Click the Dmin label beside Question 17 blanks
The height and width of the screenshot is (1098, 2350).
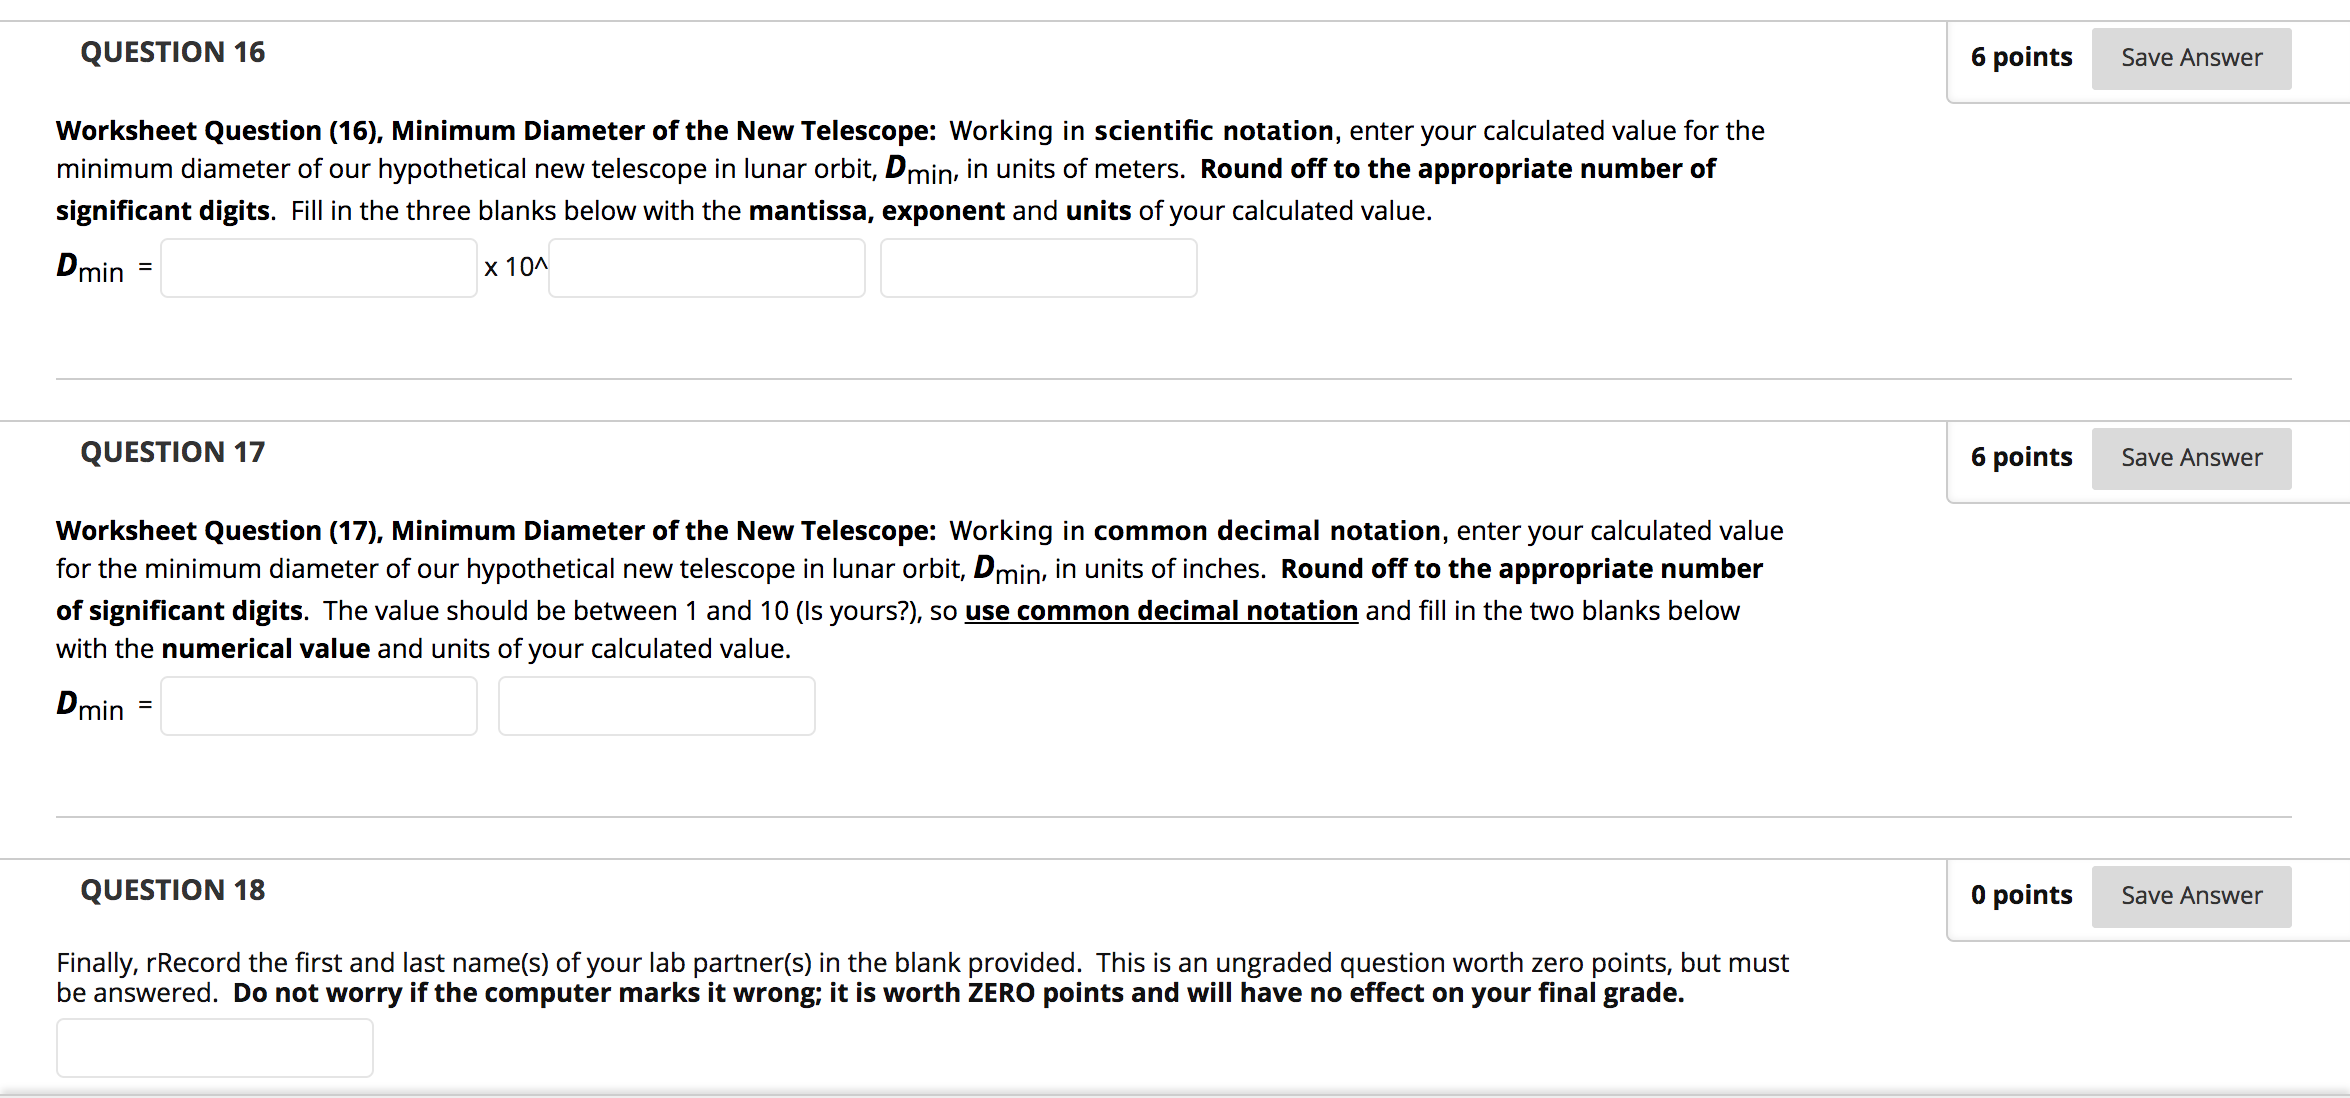[x=90, y=706]
